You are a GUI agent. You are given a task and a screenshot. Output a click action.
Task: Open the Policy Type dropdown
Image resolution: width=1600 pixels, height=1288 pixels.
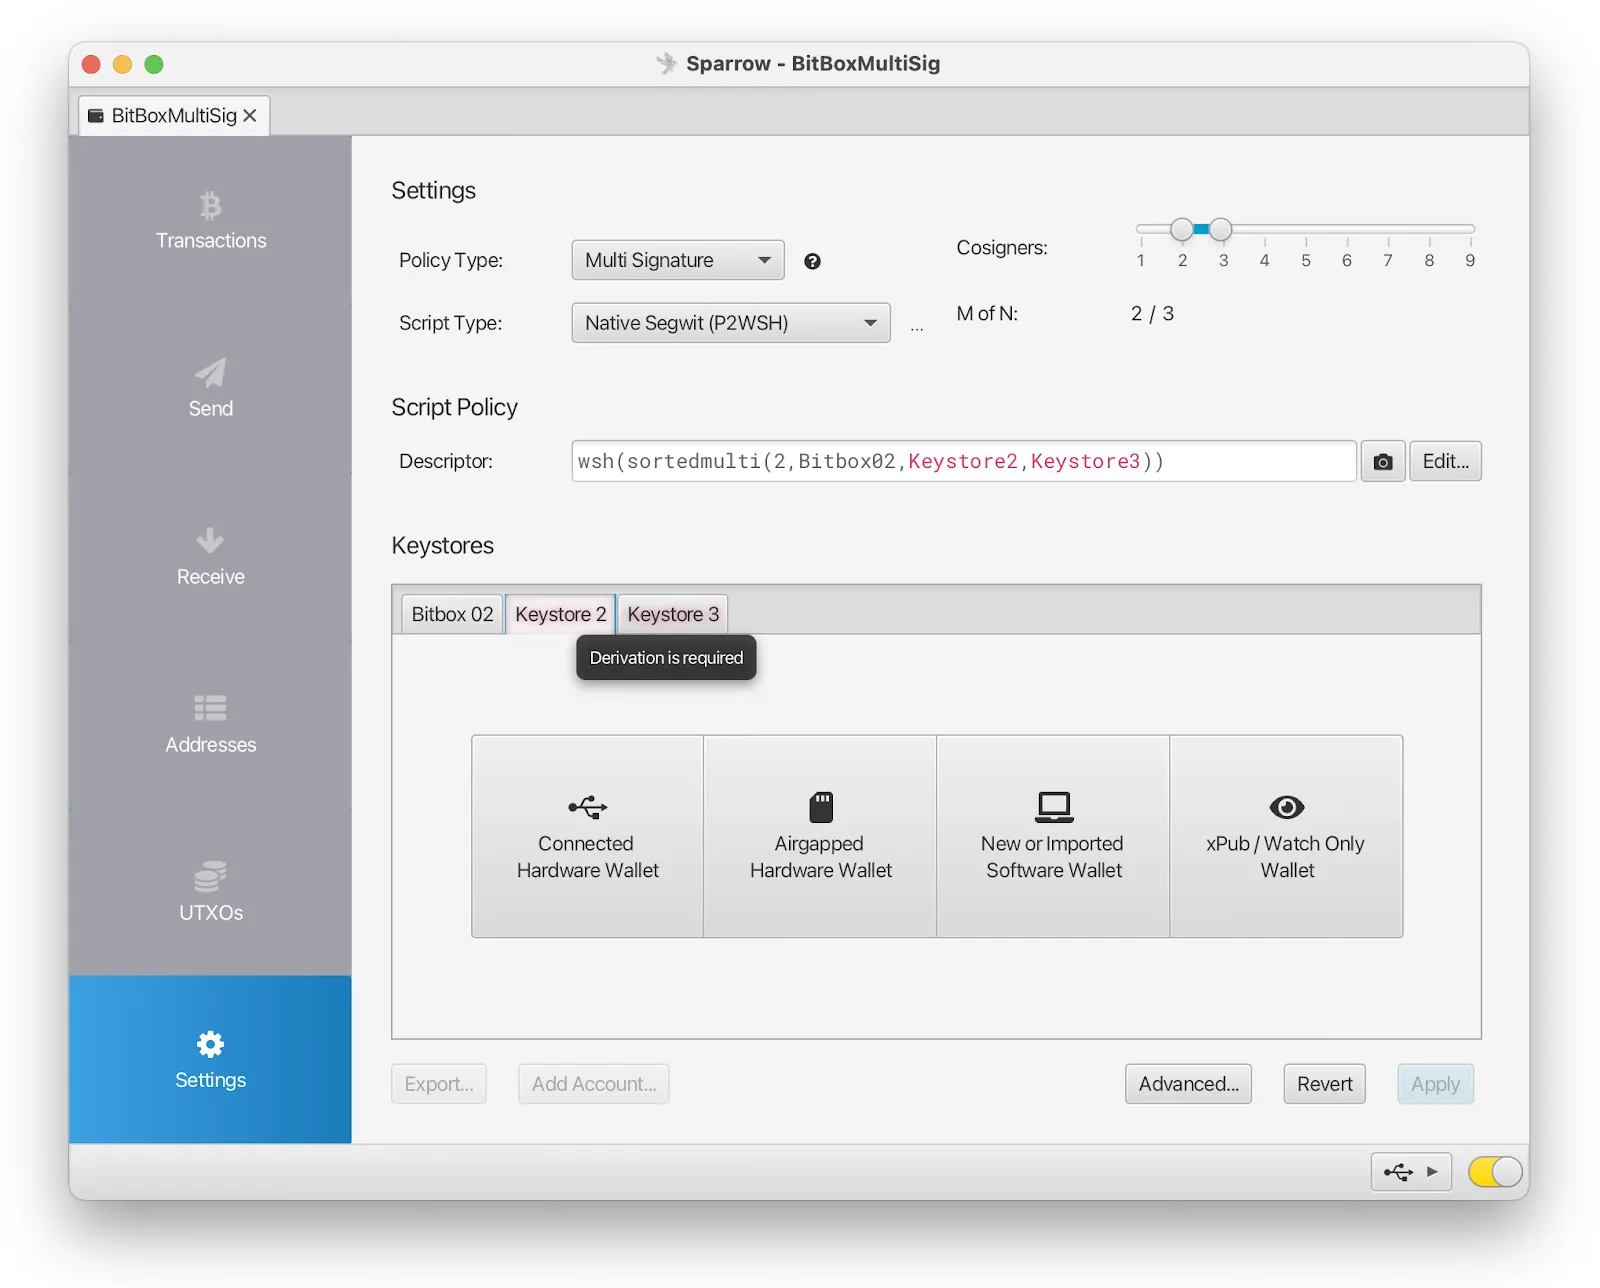click(x=678, y=260)
